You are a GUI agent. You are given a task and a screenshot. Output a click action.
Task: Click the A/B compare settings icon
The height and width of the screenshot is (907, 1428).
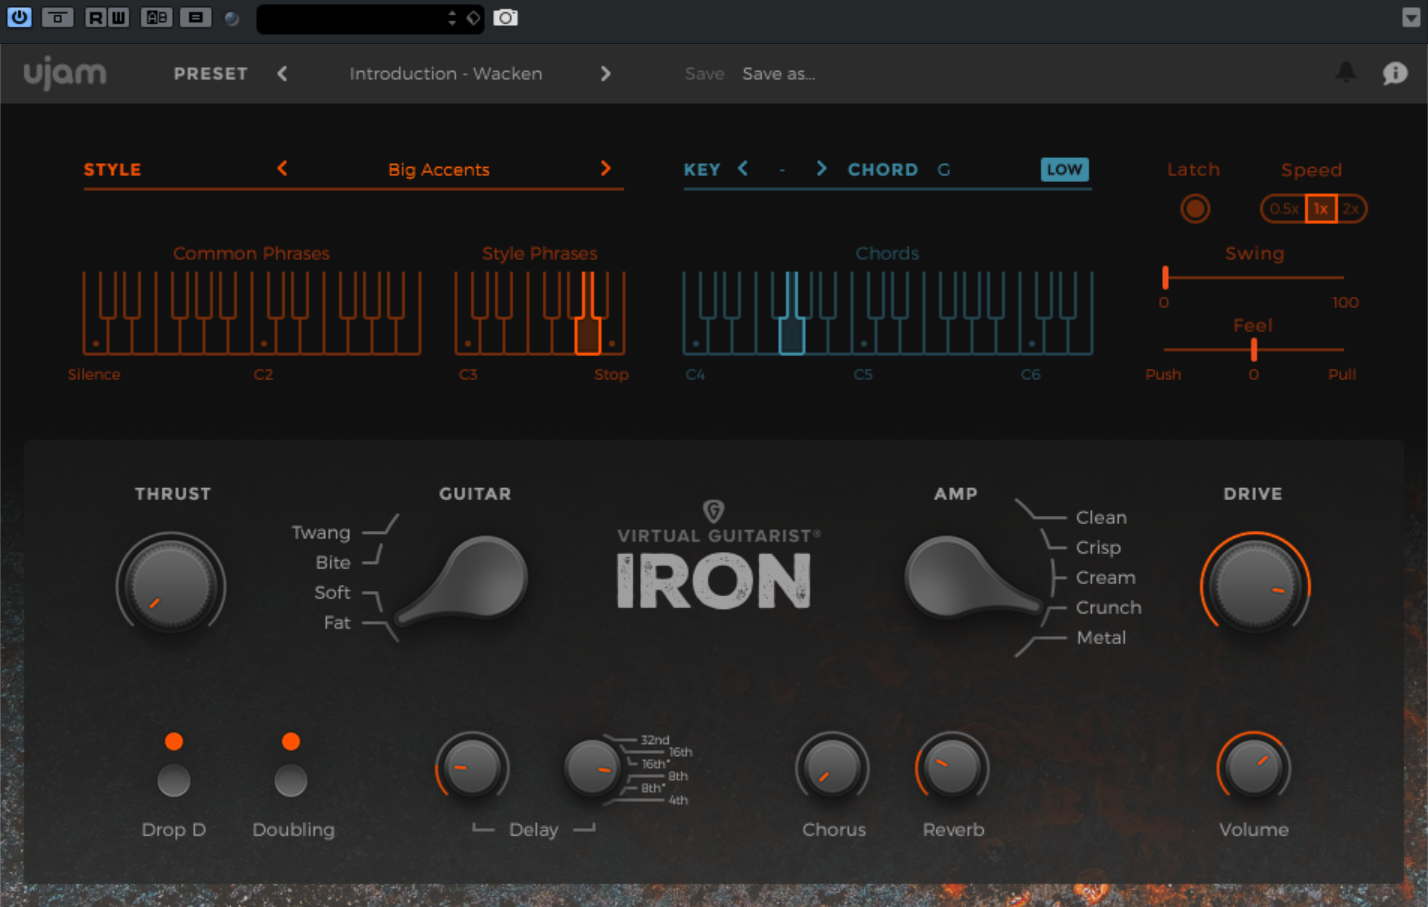coord(156,17)
